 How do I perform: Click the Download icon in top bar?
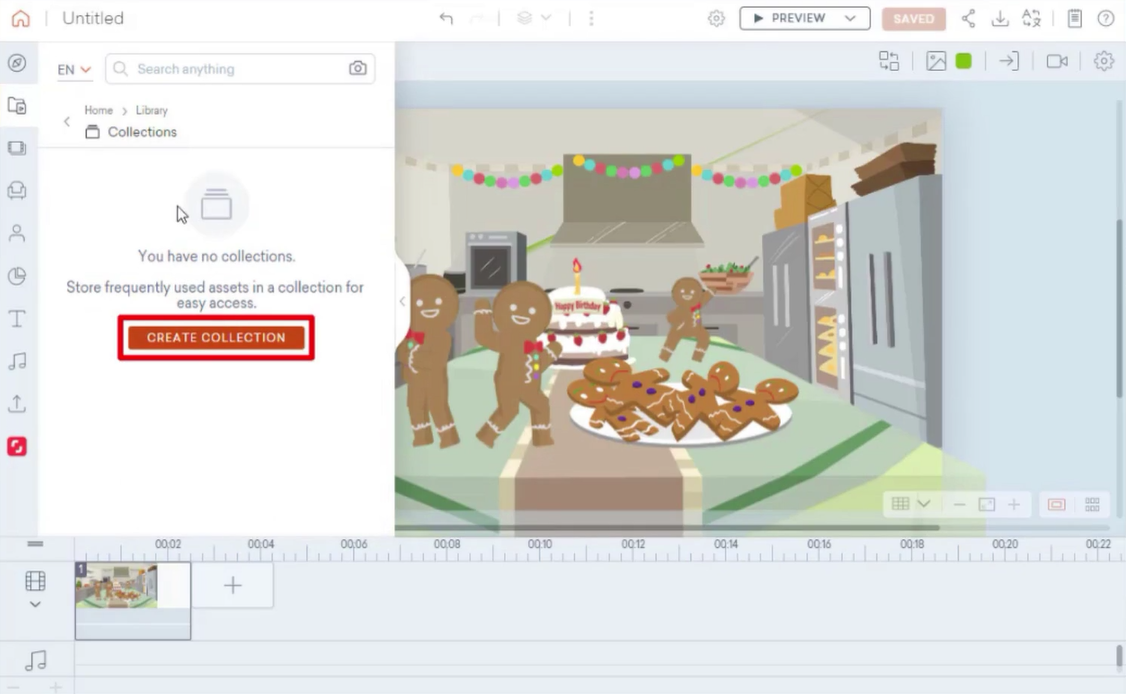tap(999, 18)
